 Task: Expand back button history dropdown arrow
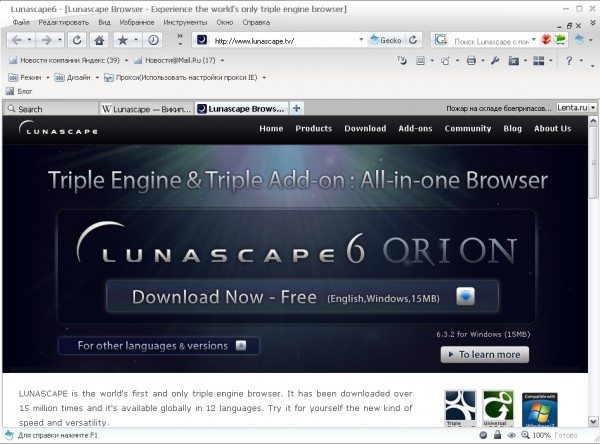[x=29, y=40]
